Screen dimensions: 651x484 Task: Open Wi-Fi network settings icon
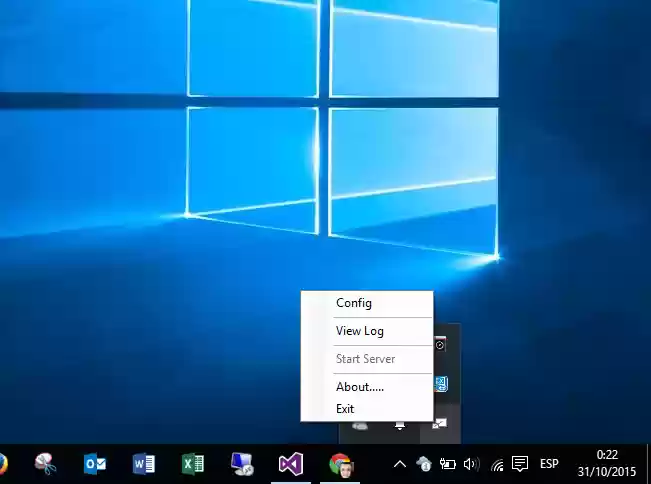pyautogui.click(x=497, y=464)
